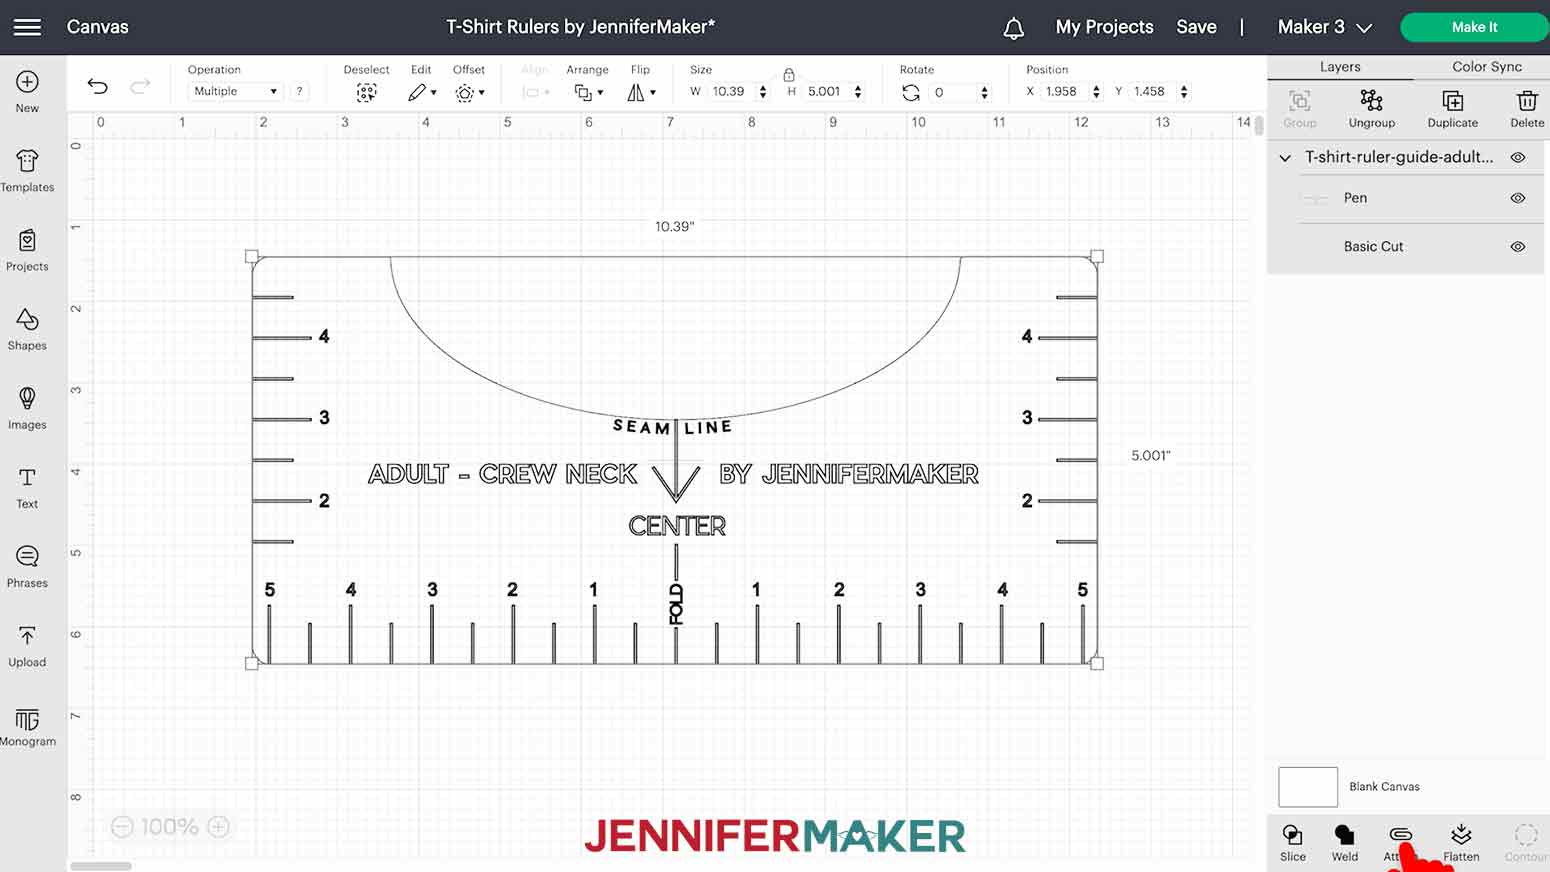Adjust the Height value stepper
This screenshot has width=1550, height=872.
pos(858,91)
